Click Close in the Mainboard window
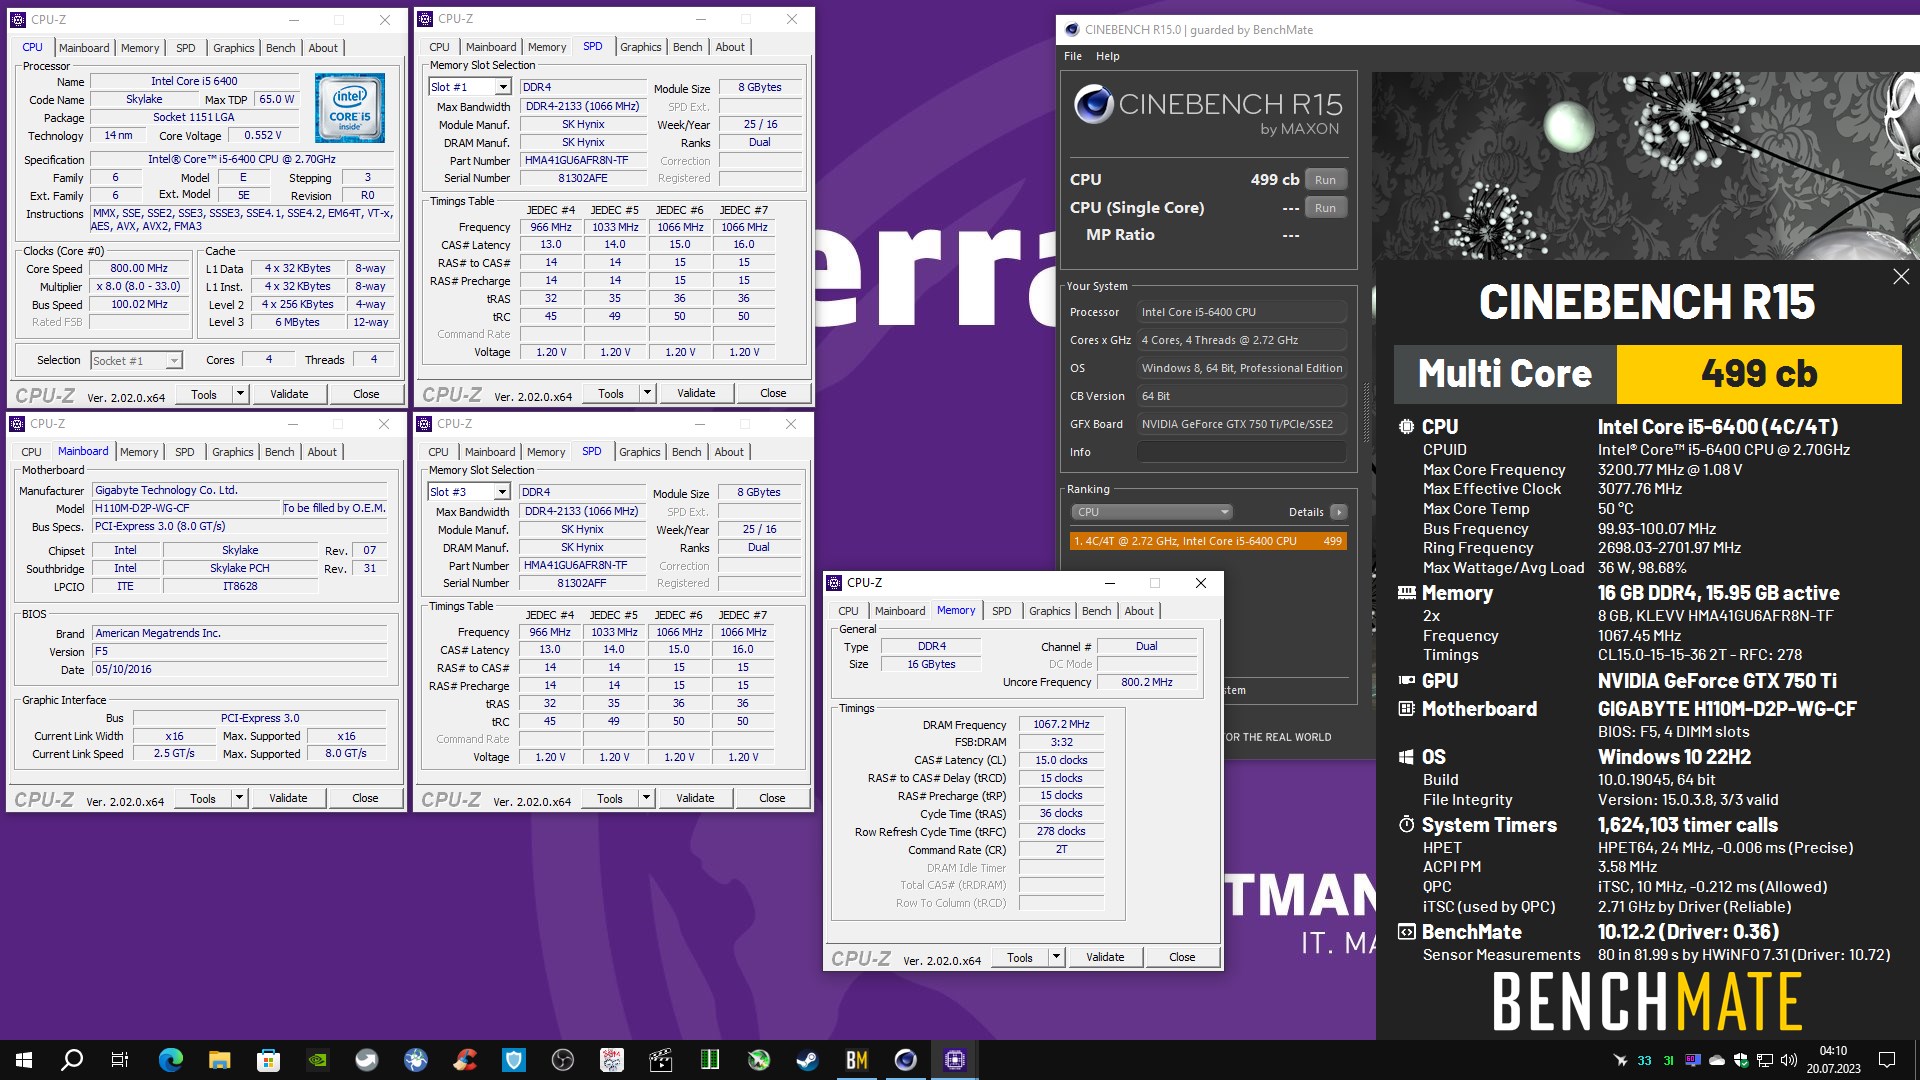This screenshot has width=1920, height=1080. click(365, 798)
